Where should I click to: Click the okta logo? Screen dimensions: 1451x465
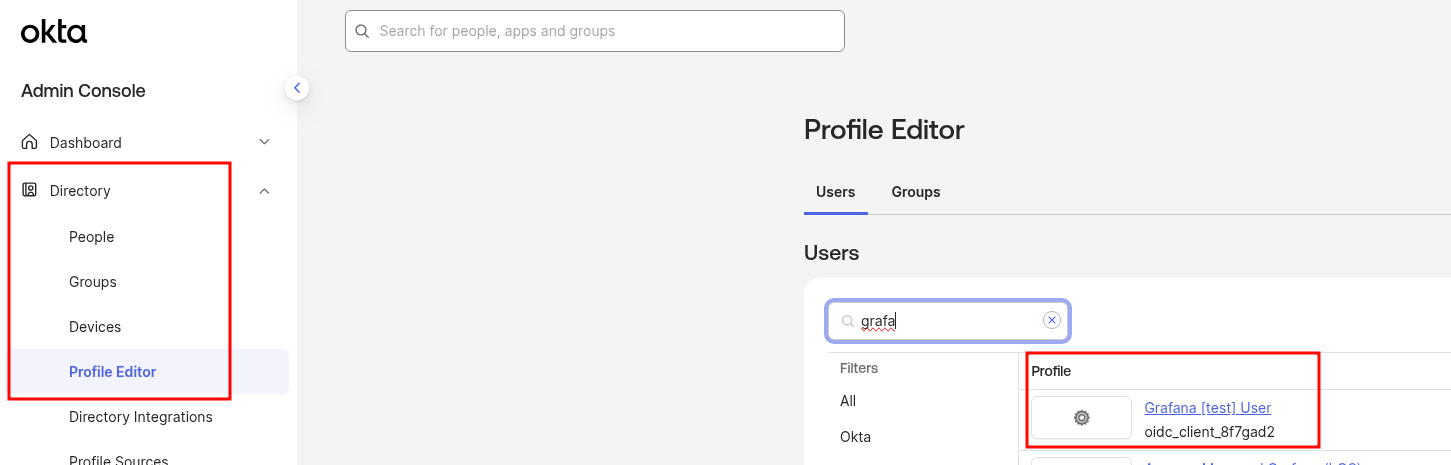tap(54, 32)
